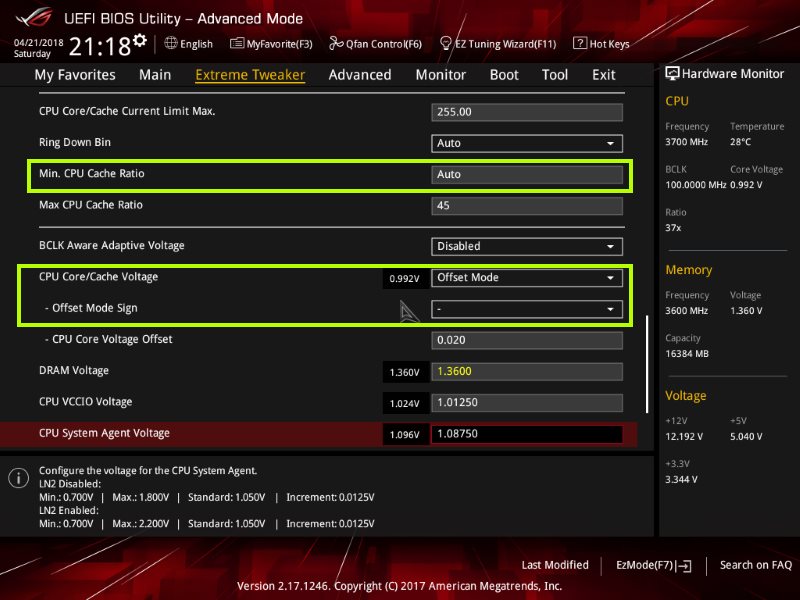800x600 pixels.
Task: Click the EZ Tuning Wizard bulb icon
Action: click(x=445, y=43)
